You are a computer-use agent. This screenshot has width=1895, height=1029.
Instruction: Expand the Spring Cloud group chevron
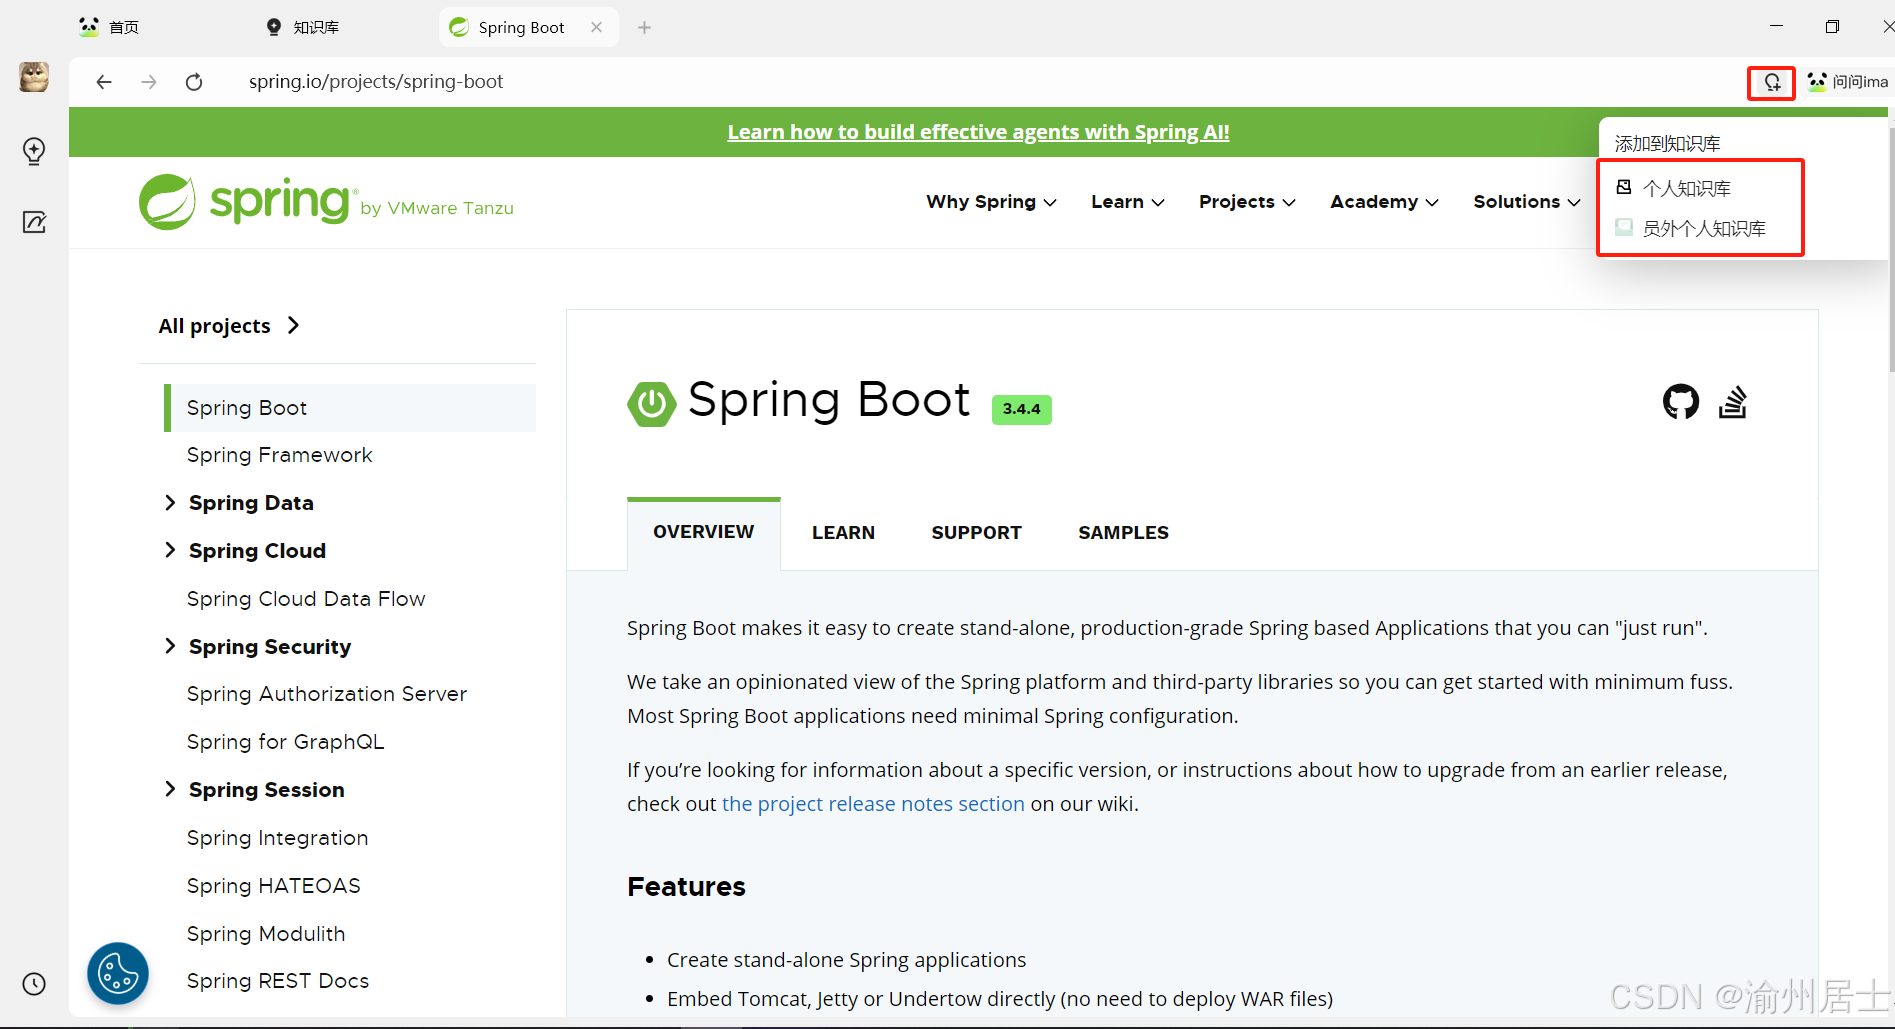point(170,551)
